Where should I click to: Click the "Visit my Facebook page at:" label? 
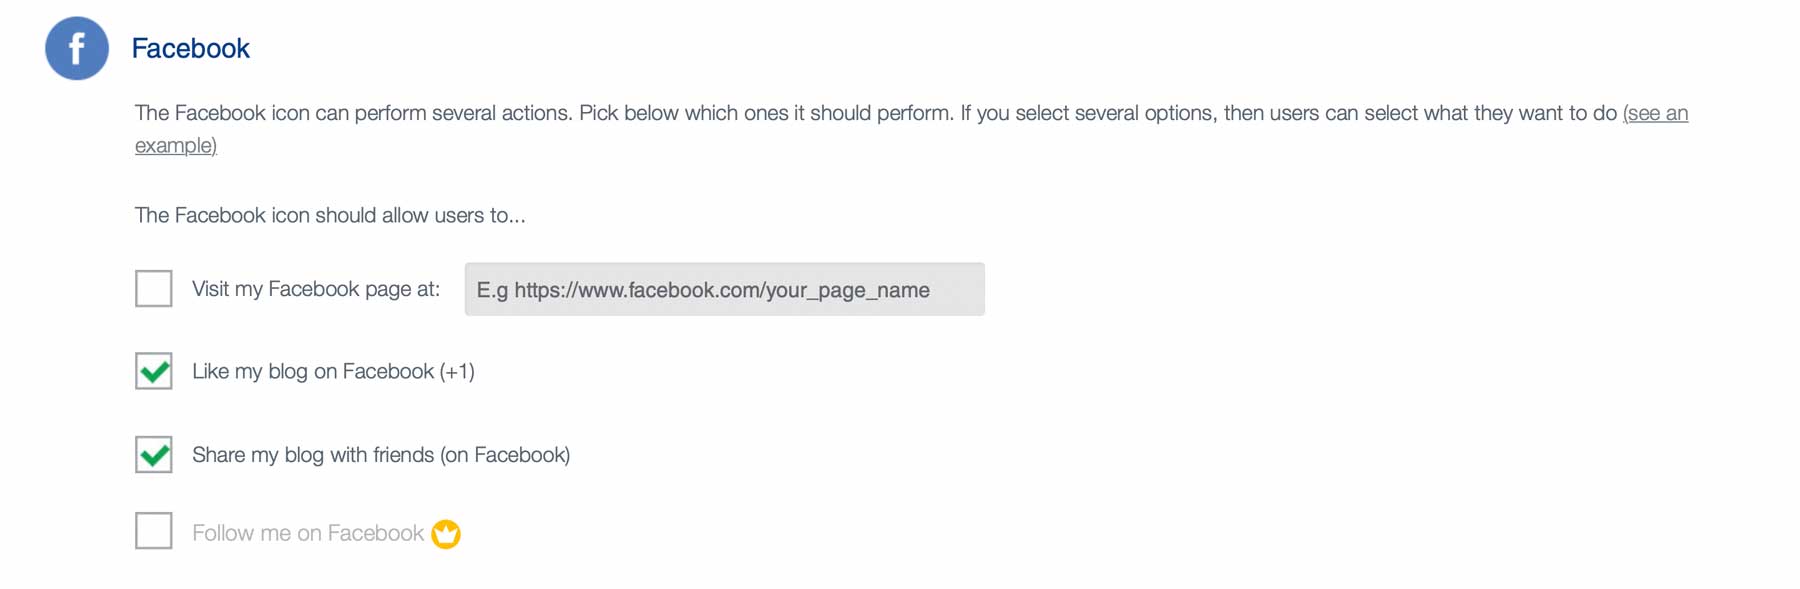pyautogui.click(x=315, y=288)
